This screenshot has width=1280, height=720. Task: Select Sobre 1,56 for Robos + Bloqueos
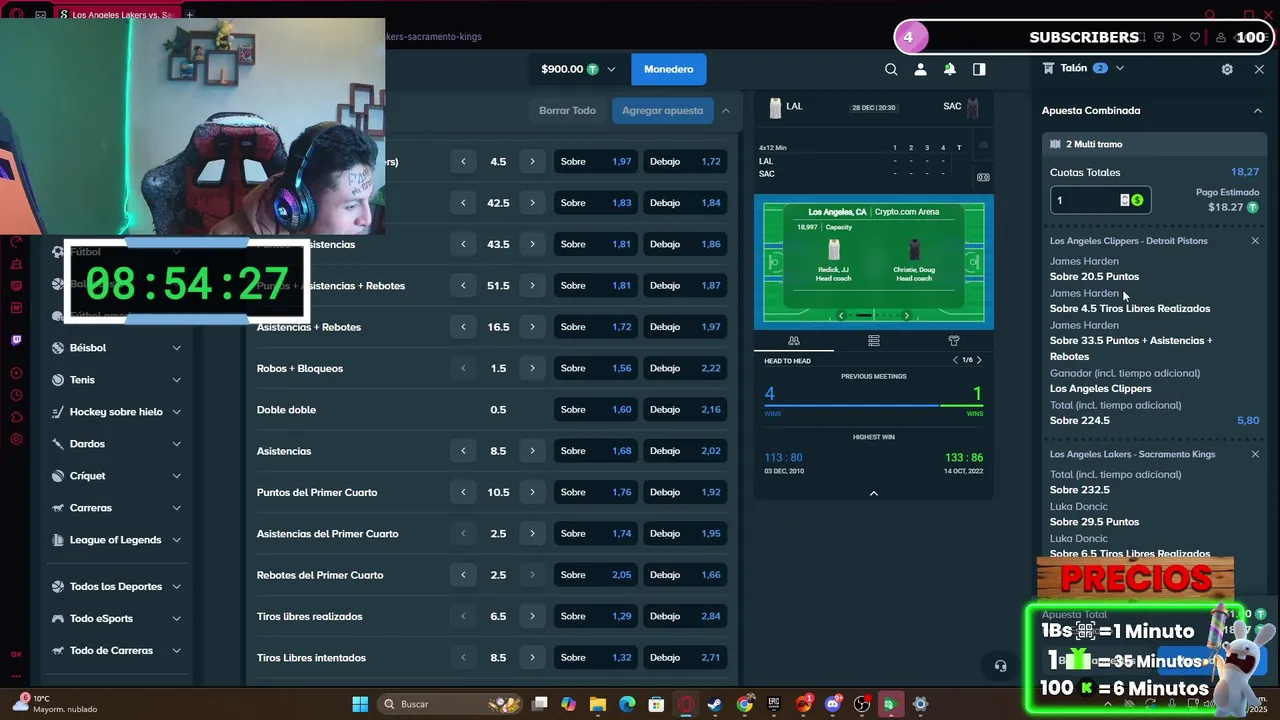click(x=596, y=368)
